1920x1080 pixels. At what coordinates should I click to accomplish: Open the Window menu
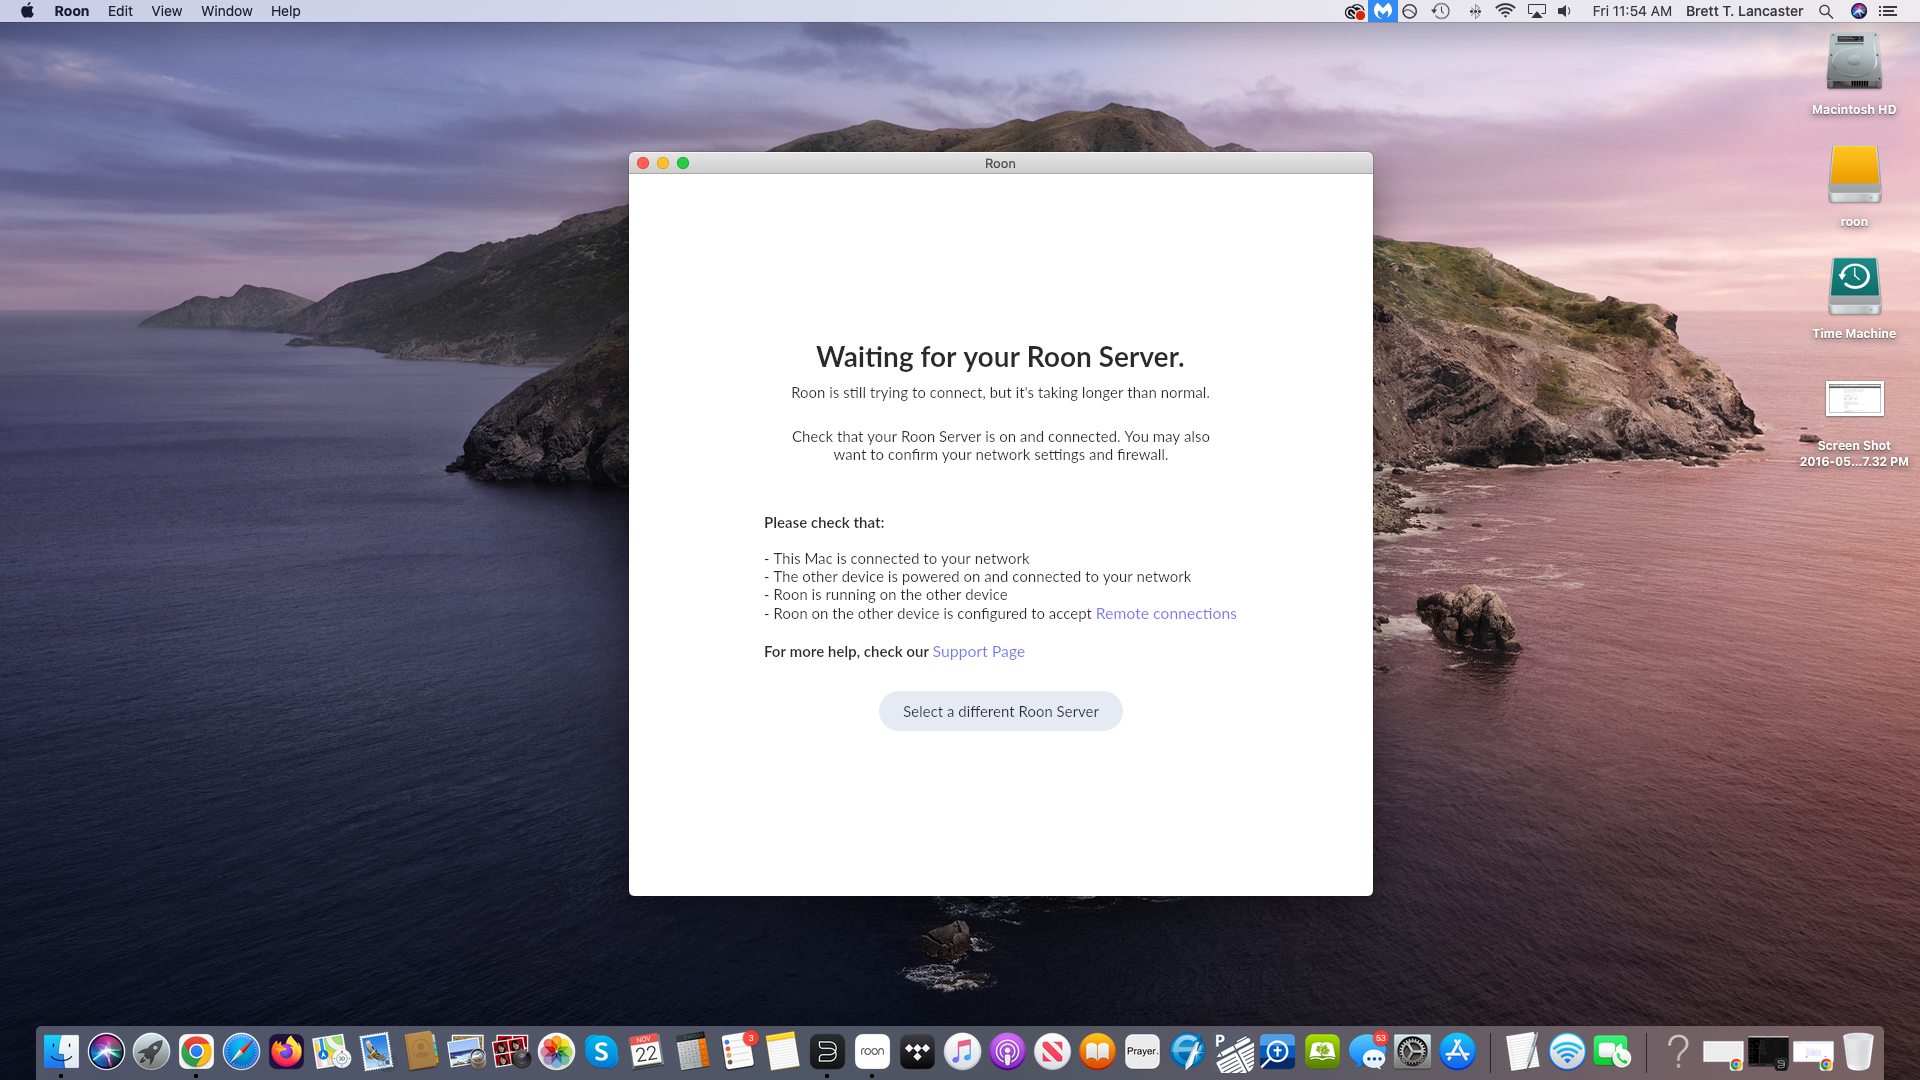click(x=226, y=11)
